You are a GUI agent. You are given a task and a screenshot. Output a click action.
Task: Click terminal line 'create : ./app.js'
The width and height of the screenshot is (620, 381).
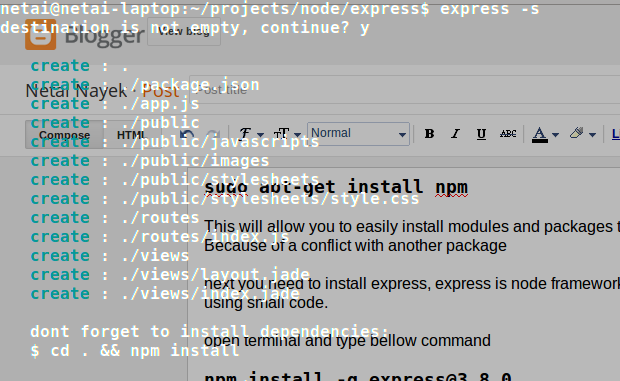tap(115, 104)
